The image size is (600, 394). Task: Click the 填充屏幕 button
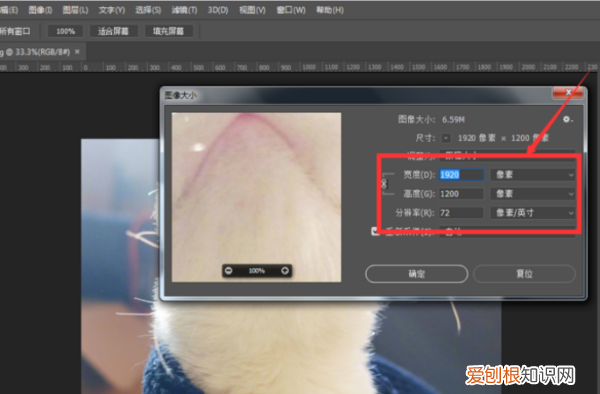[x=168, y=31]
